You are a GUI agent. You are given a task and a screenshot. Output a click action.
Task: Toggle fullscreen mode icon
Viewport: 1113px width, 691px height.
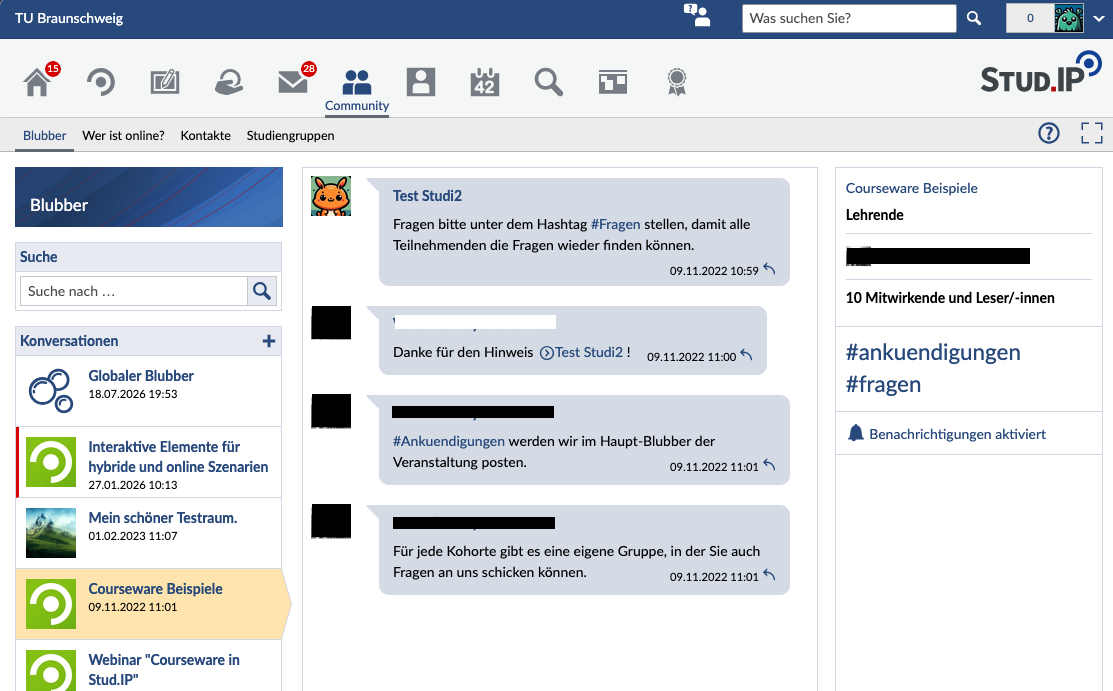pyautogui.click(x=1092, y=133)
